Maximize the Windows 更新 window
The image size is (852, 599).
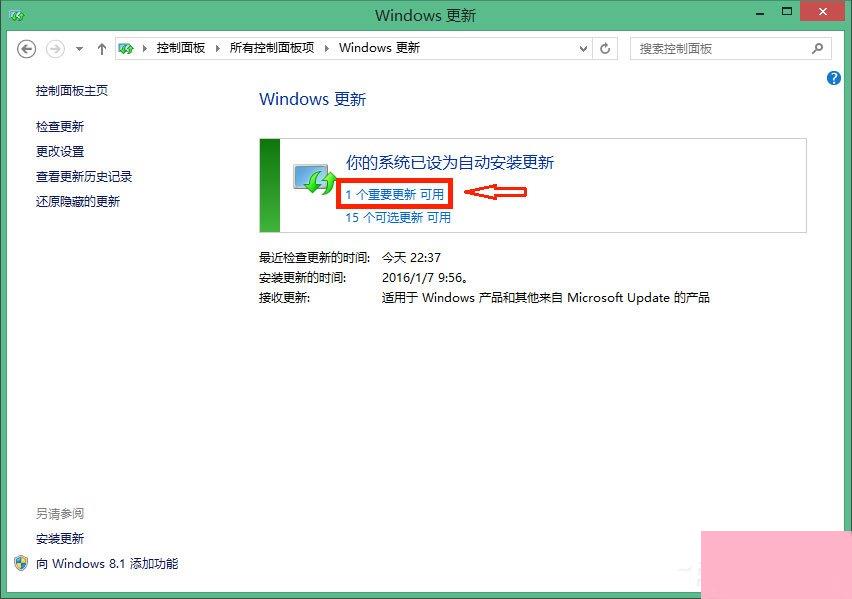[x=787, y=11]
